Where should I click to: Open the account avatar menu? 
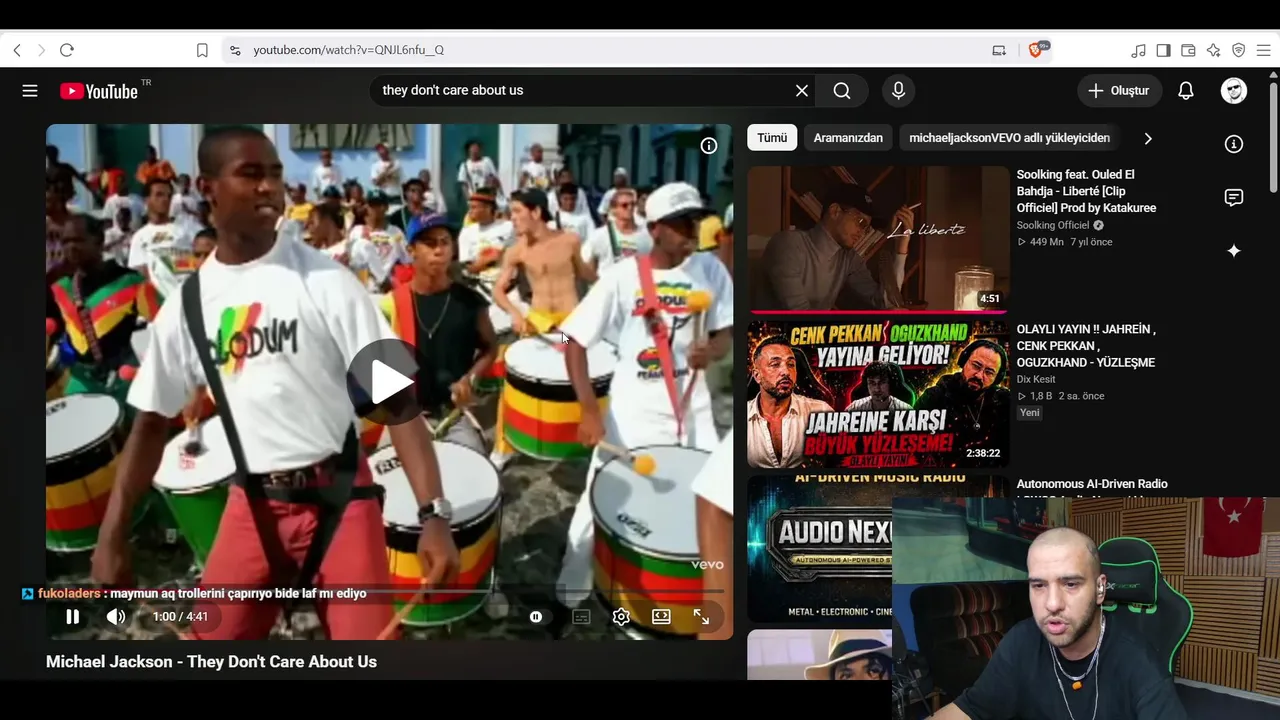1234,91
